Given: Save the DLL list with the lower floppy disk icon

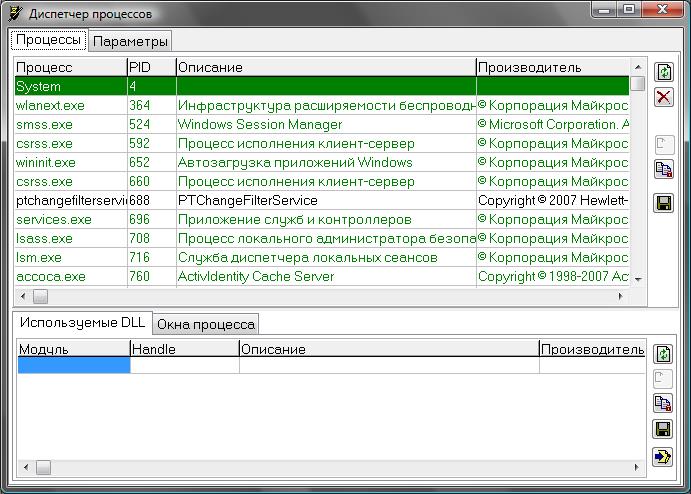Looking at the screenshot, I should (x=663, y=429).
